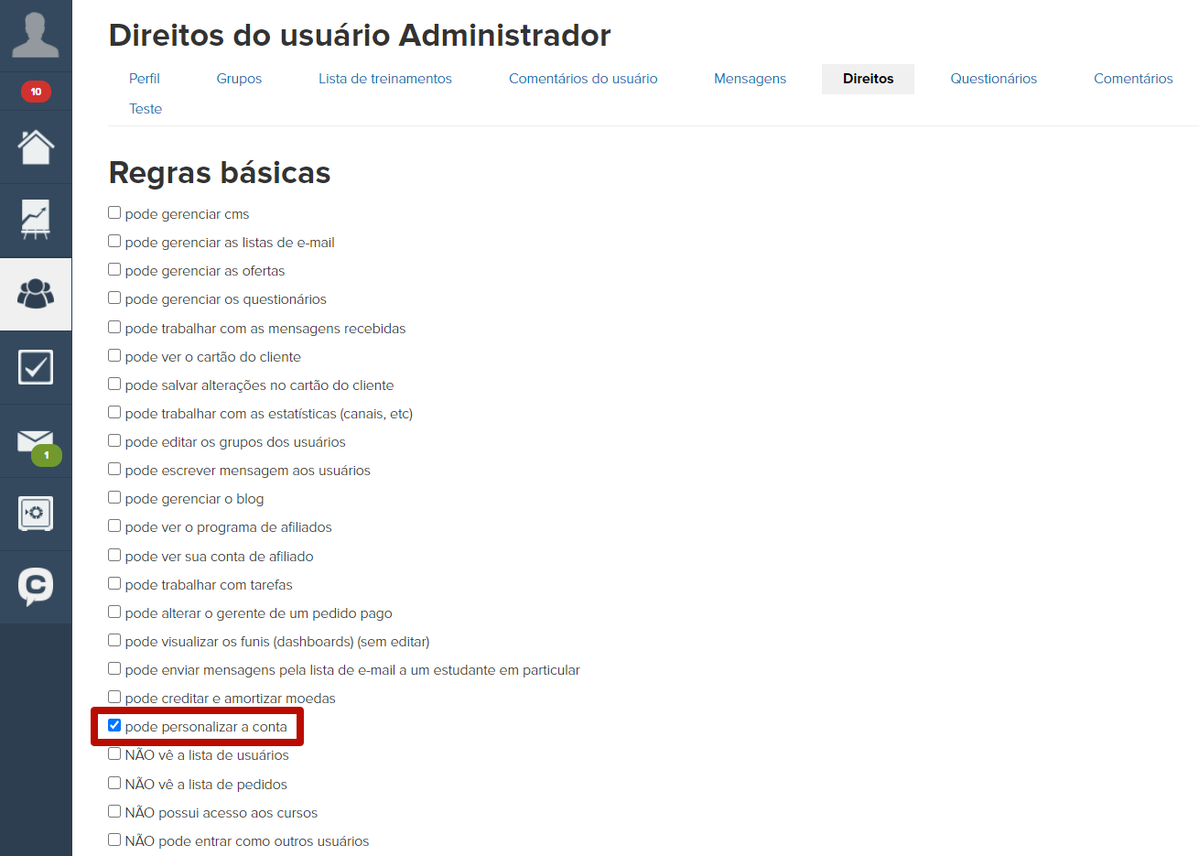Check 'pode gerenciar as listas de e-mail'
This screenshot has height=856, width=1199.
[115, 241]
